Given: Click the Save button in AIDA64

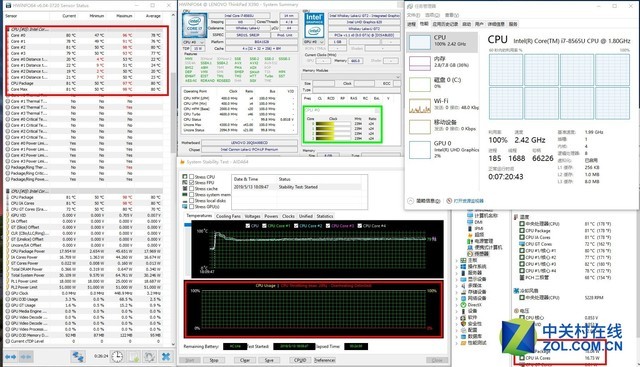Looking at the screenshot, I should coord(269,360).
